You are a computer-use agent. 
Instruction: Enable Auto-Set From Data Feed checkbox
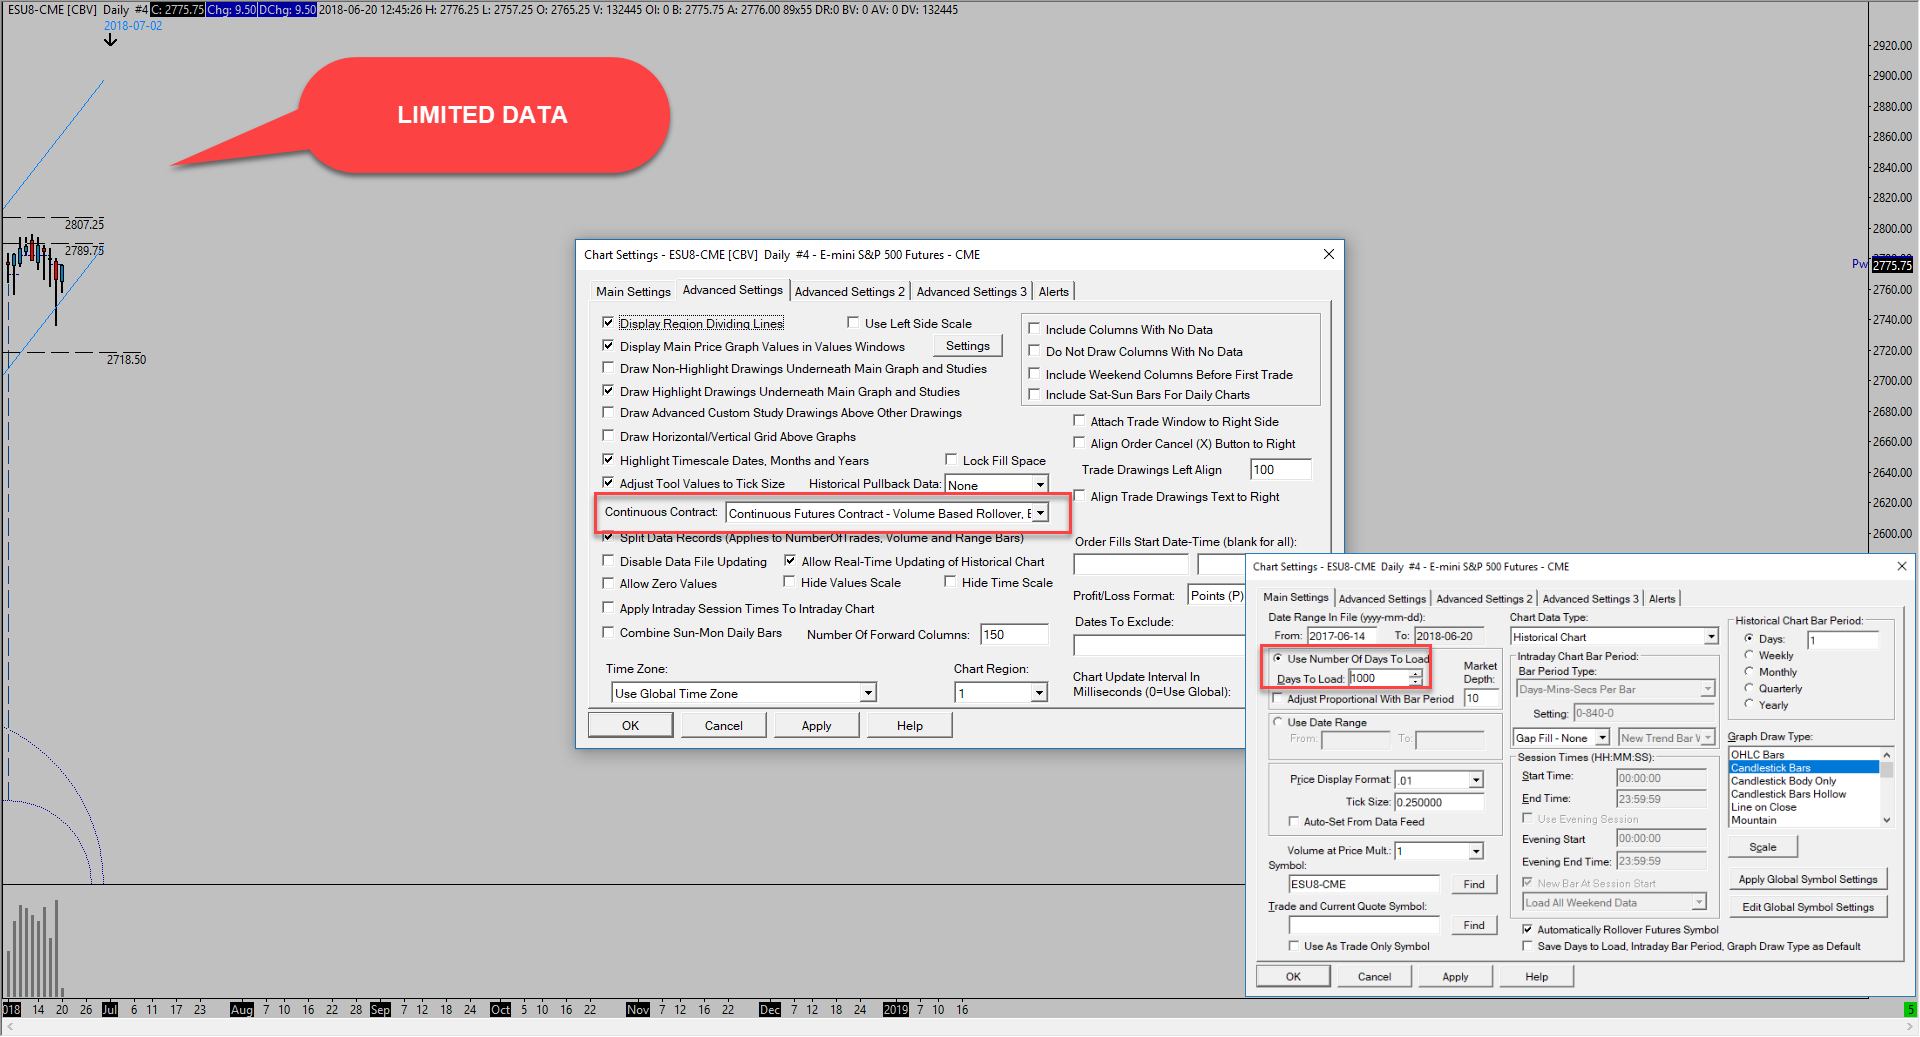(1294, 821)
